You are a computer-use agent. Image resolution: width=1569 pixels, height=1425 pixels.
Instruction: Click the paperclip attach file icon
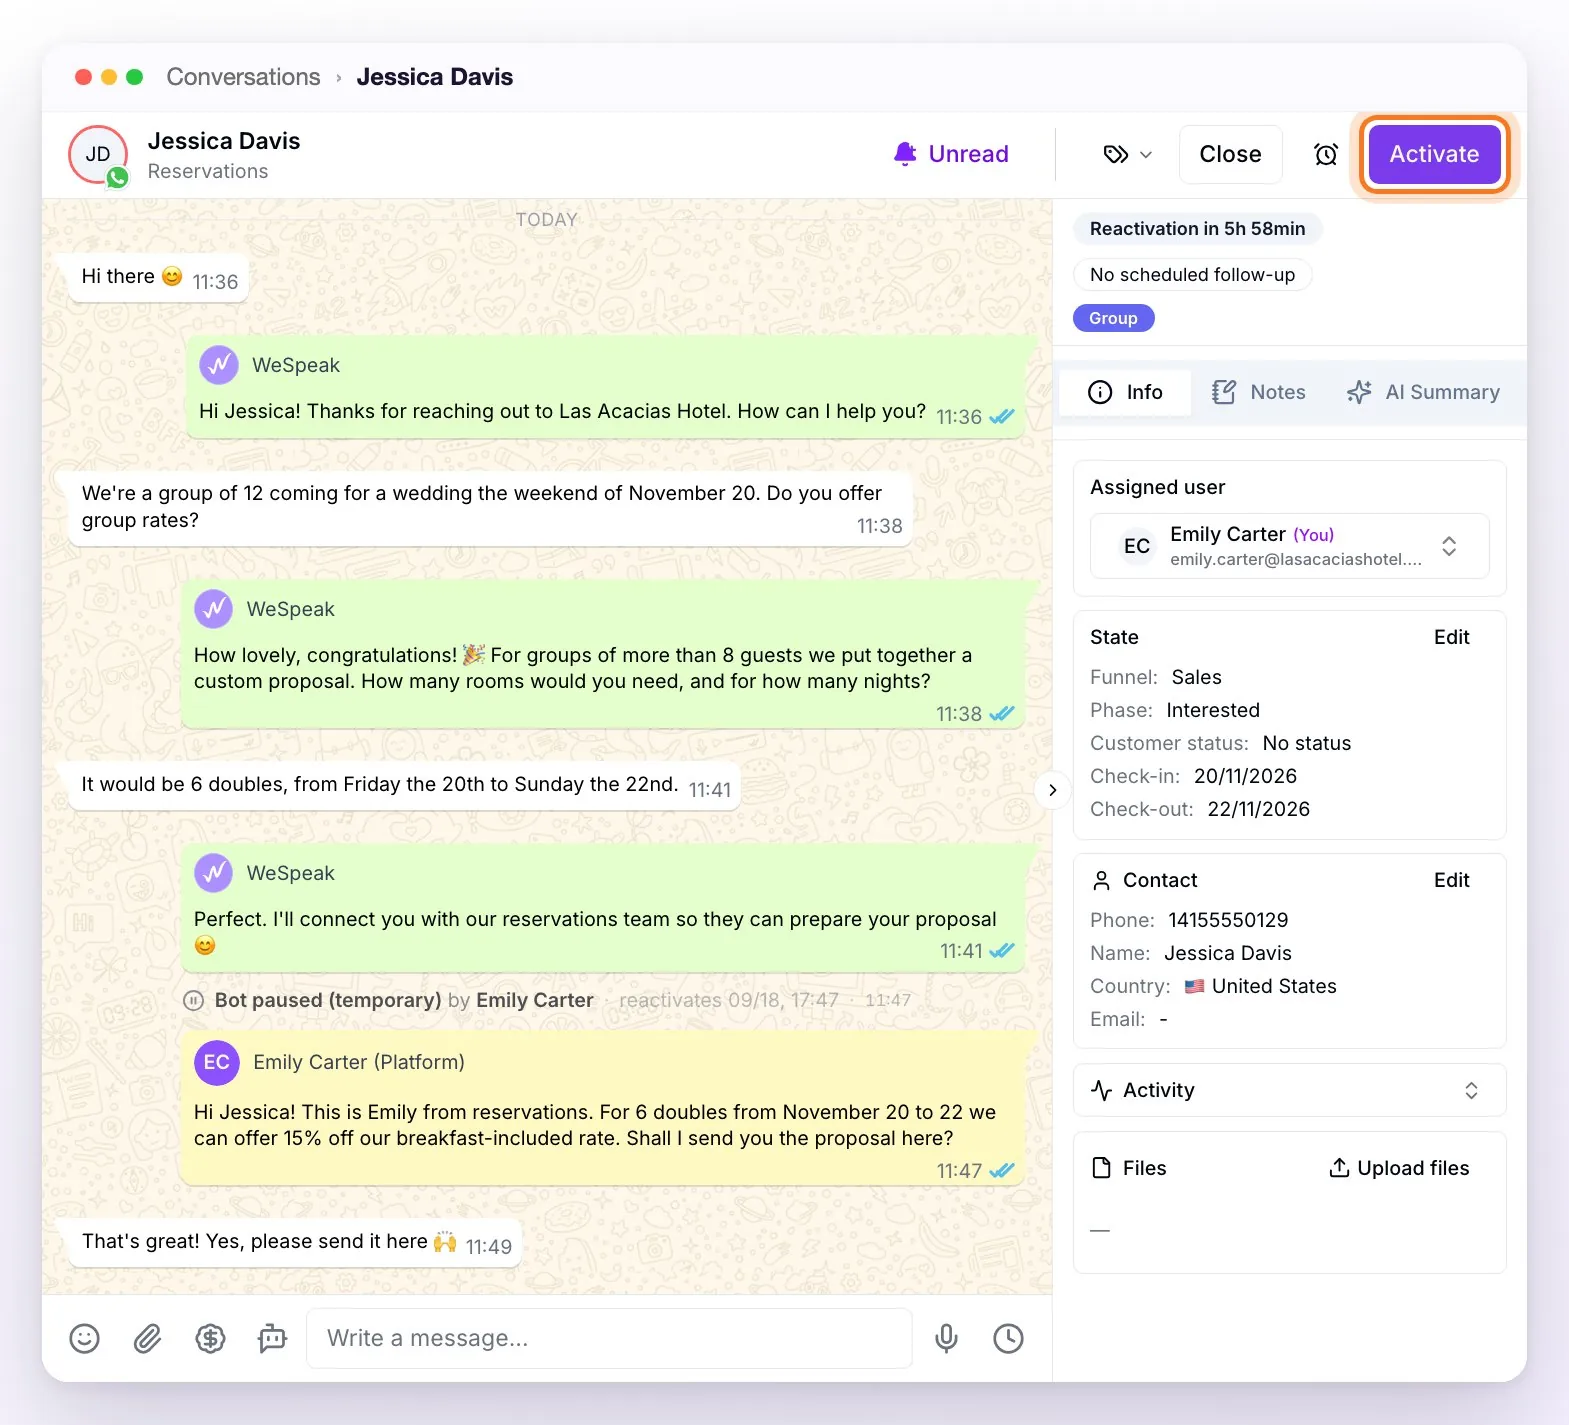(147, 1338)
